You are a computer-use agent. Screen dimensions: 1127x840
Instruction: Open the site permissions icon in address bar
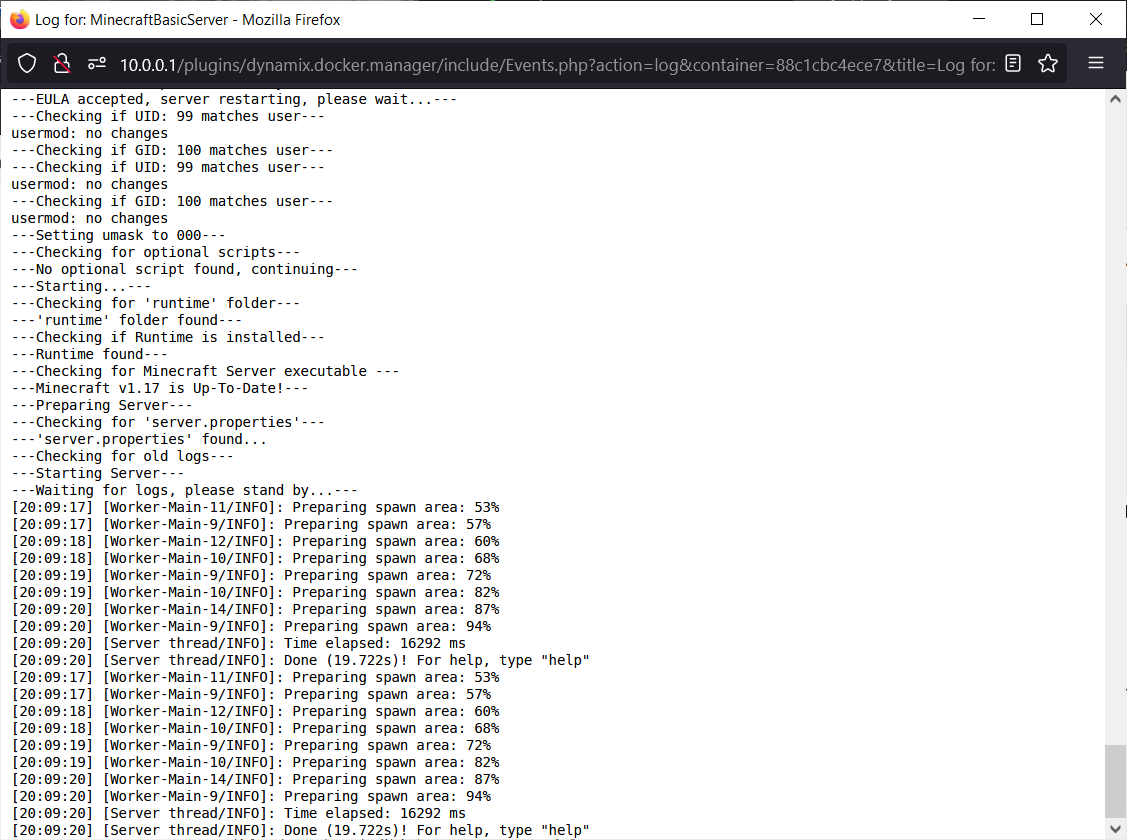pos(96,64)
